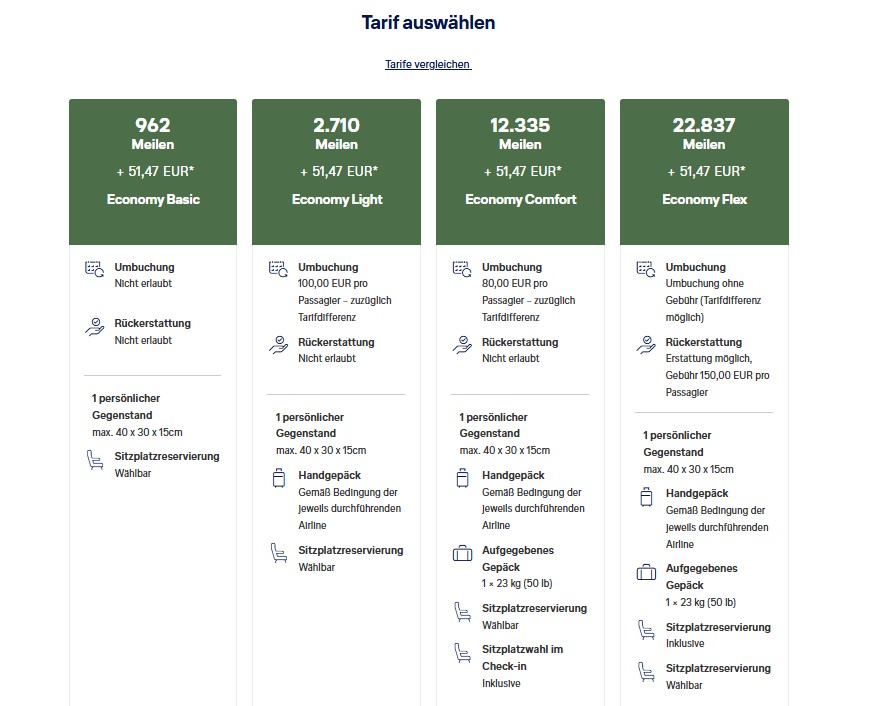The width and height of the screenshot is (870, 706).
Task: Pick the Economy Comfort fare header
Action: pos(520,199)
